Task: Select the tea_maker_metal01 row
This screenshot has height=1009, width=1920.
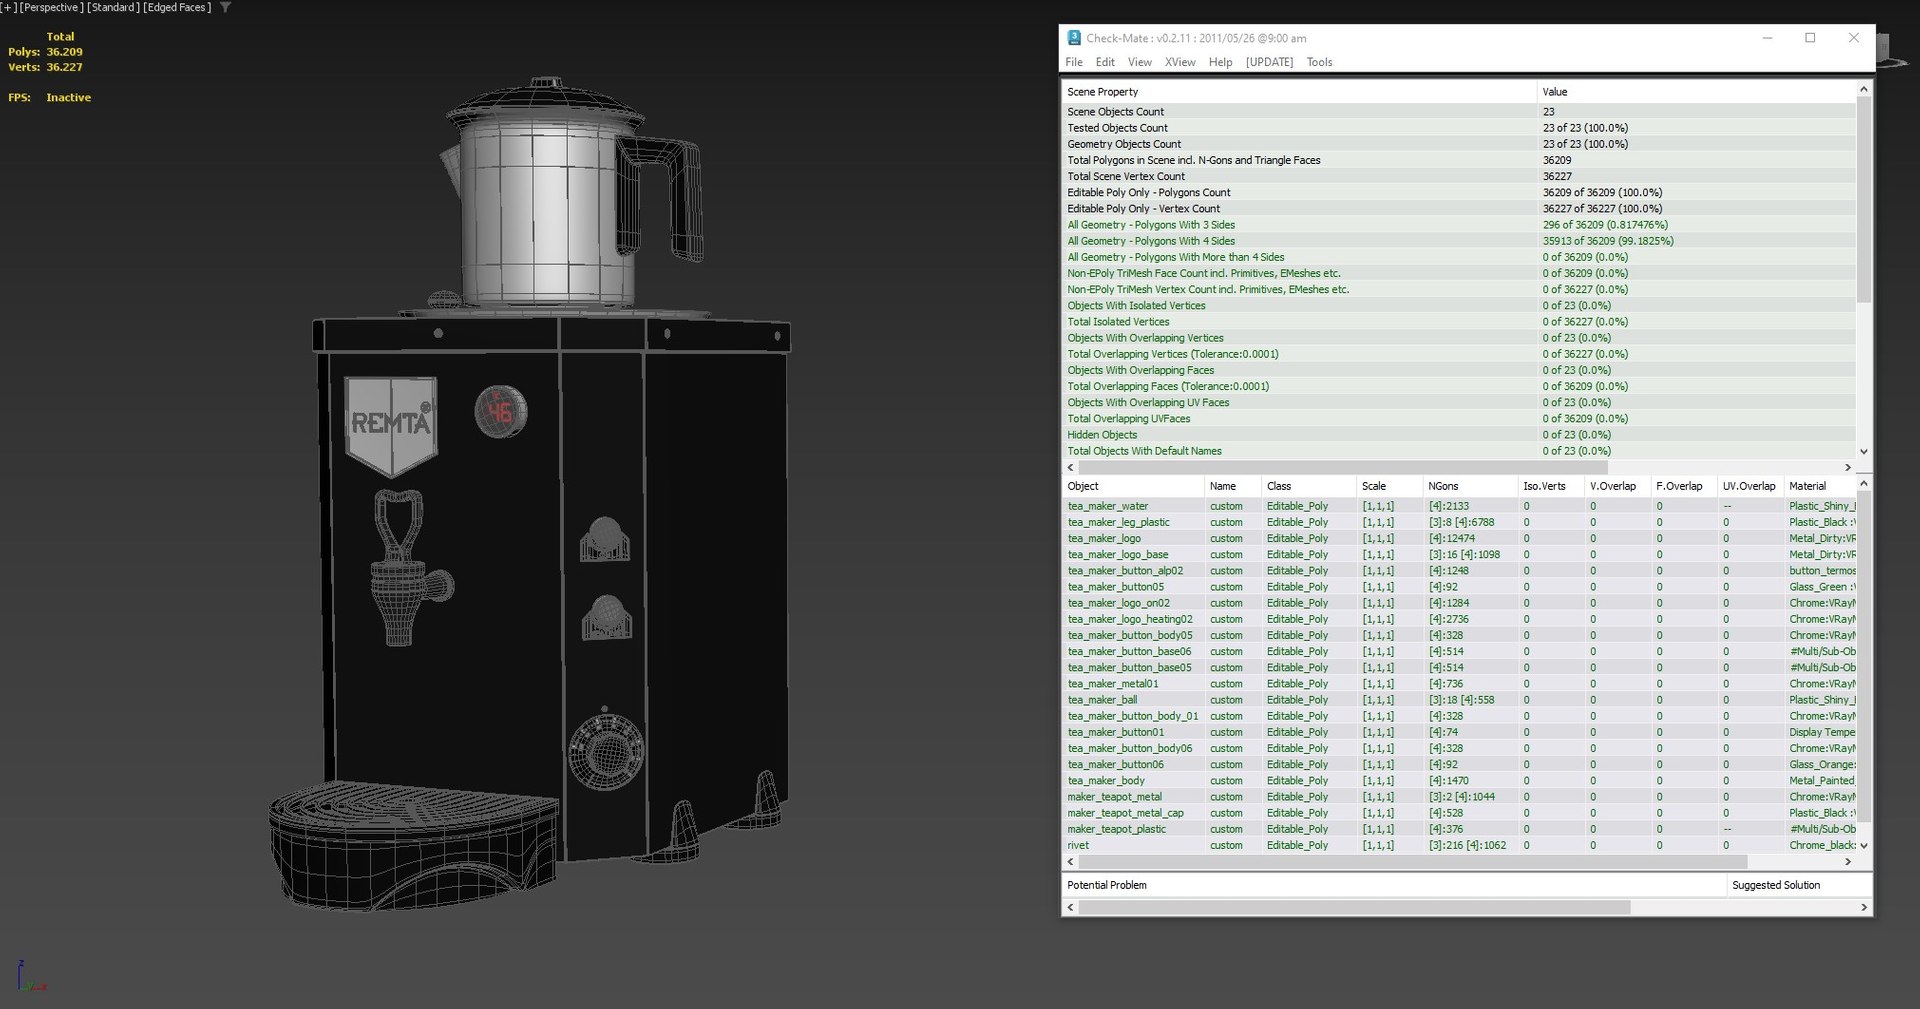Action: [1459, 684]
